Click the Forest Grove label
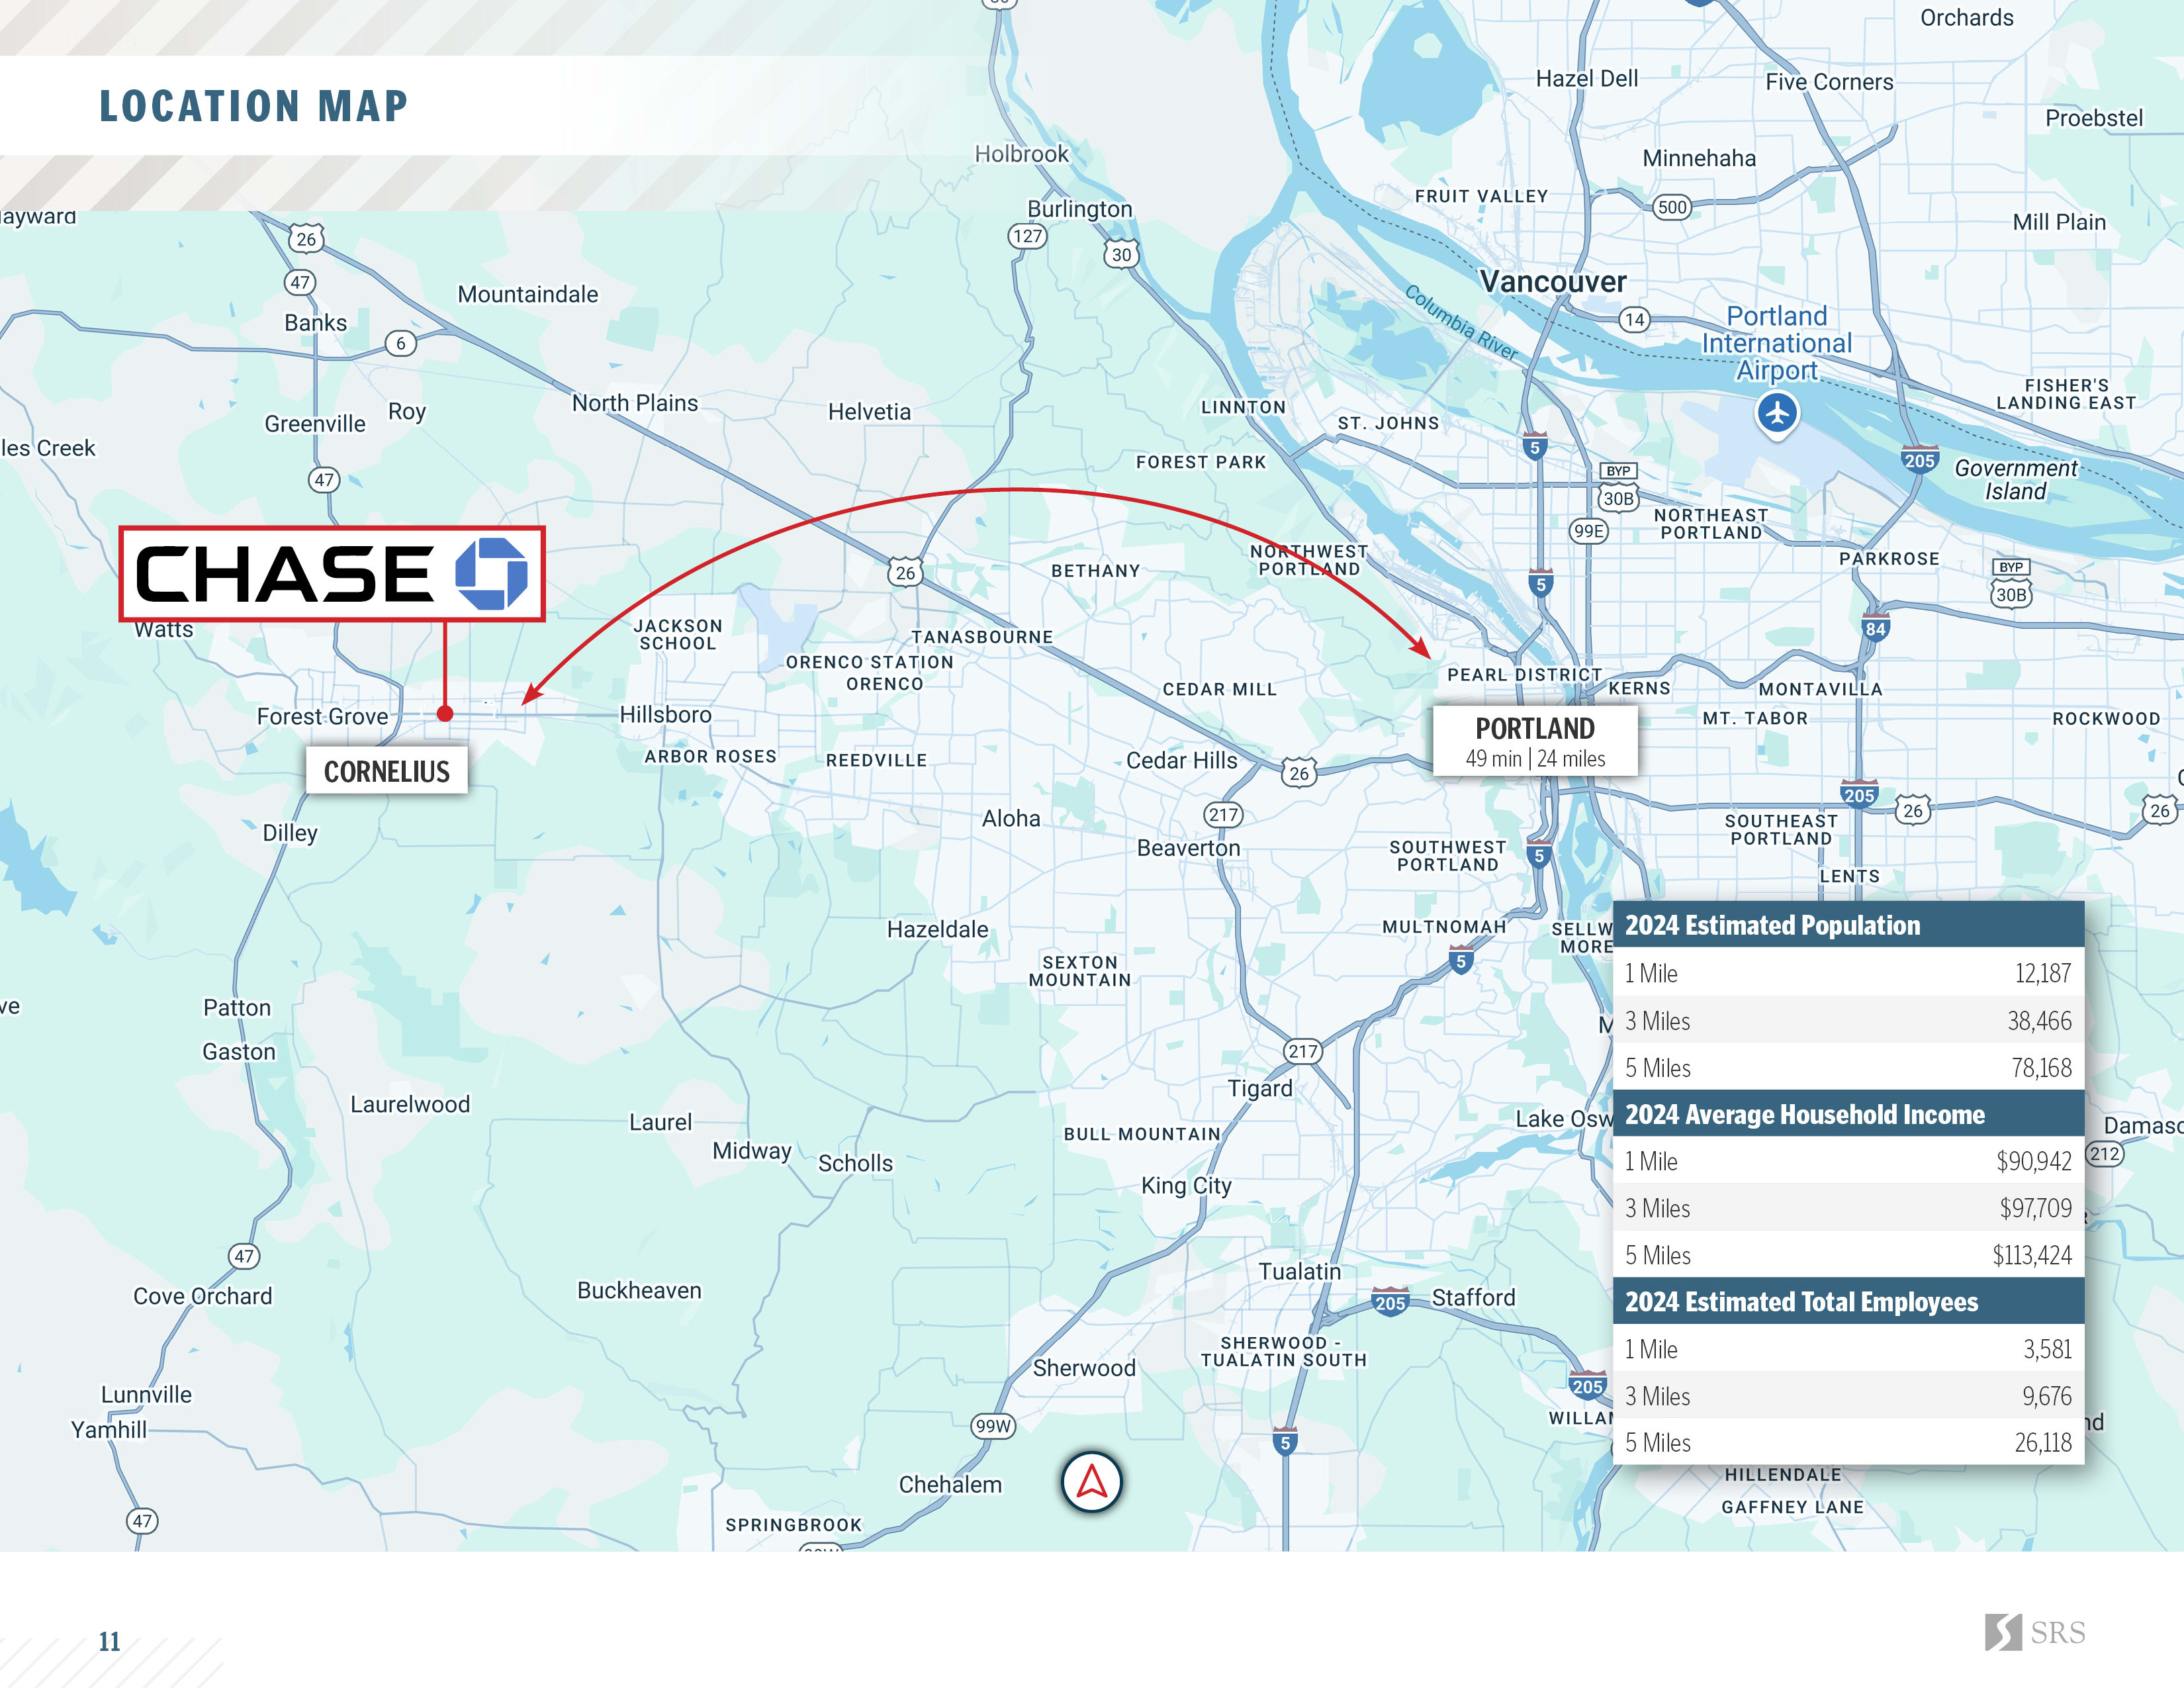This screenshot has height=1688, width=2184. (x=322, y=717)
